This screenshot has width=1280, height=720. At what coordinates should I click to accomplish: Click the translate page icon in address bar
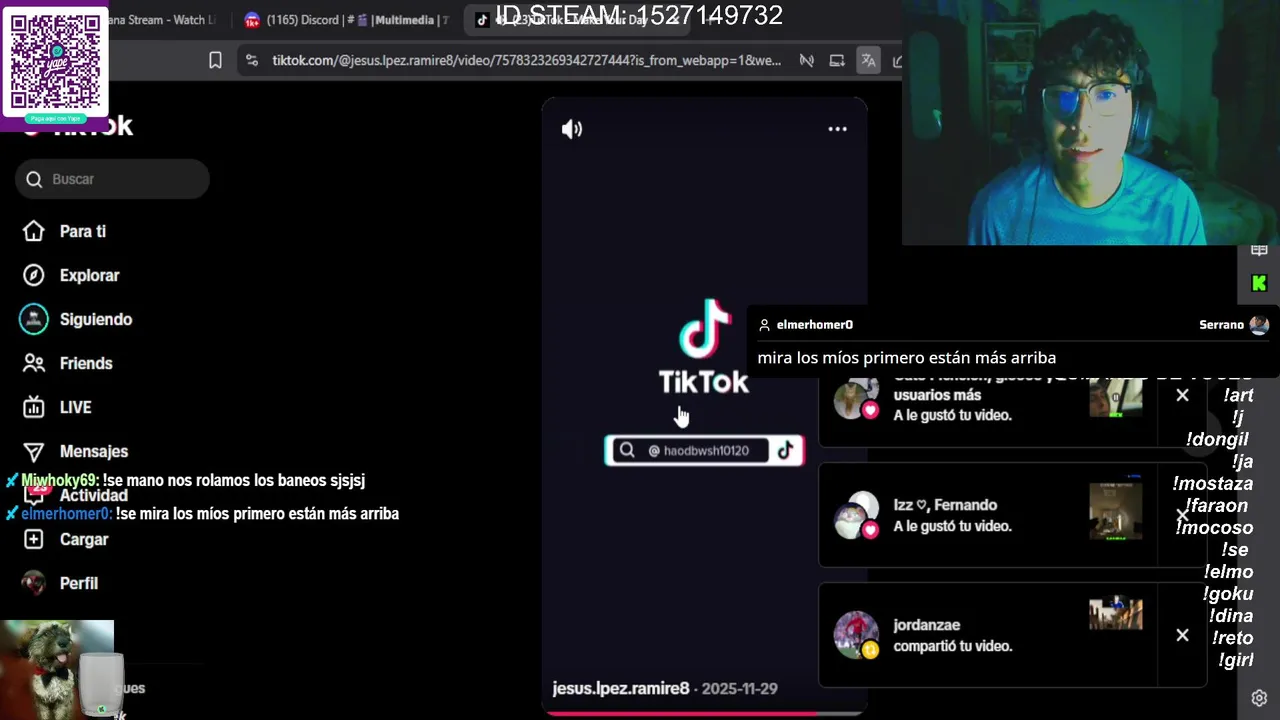point(868,61)
